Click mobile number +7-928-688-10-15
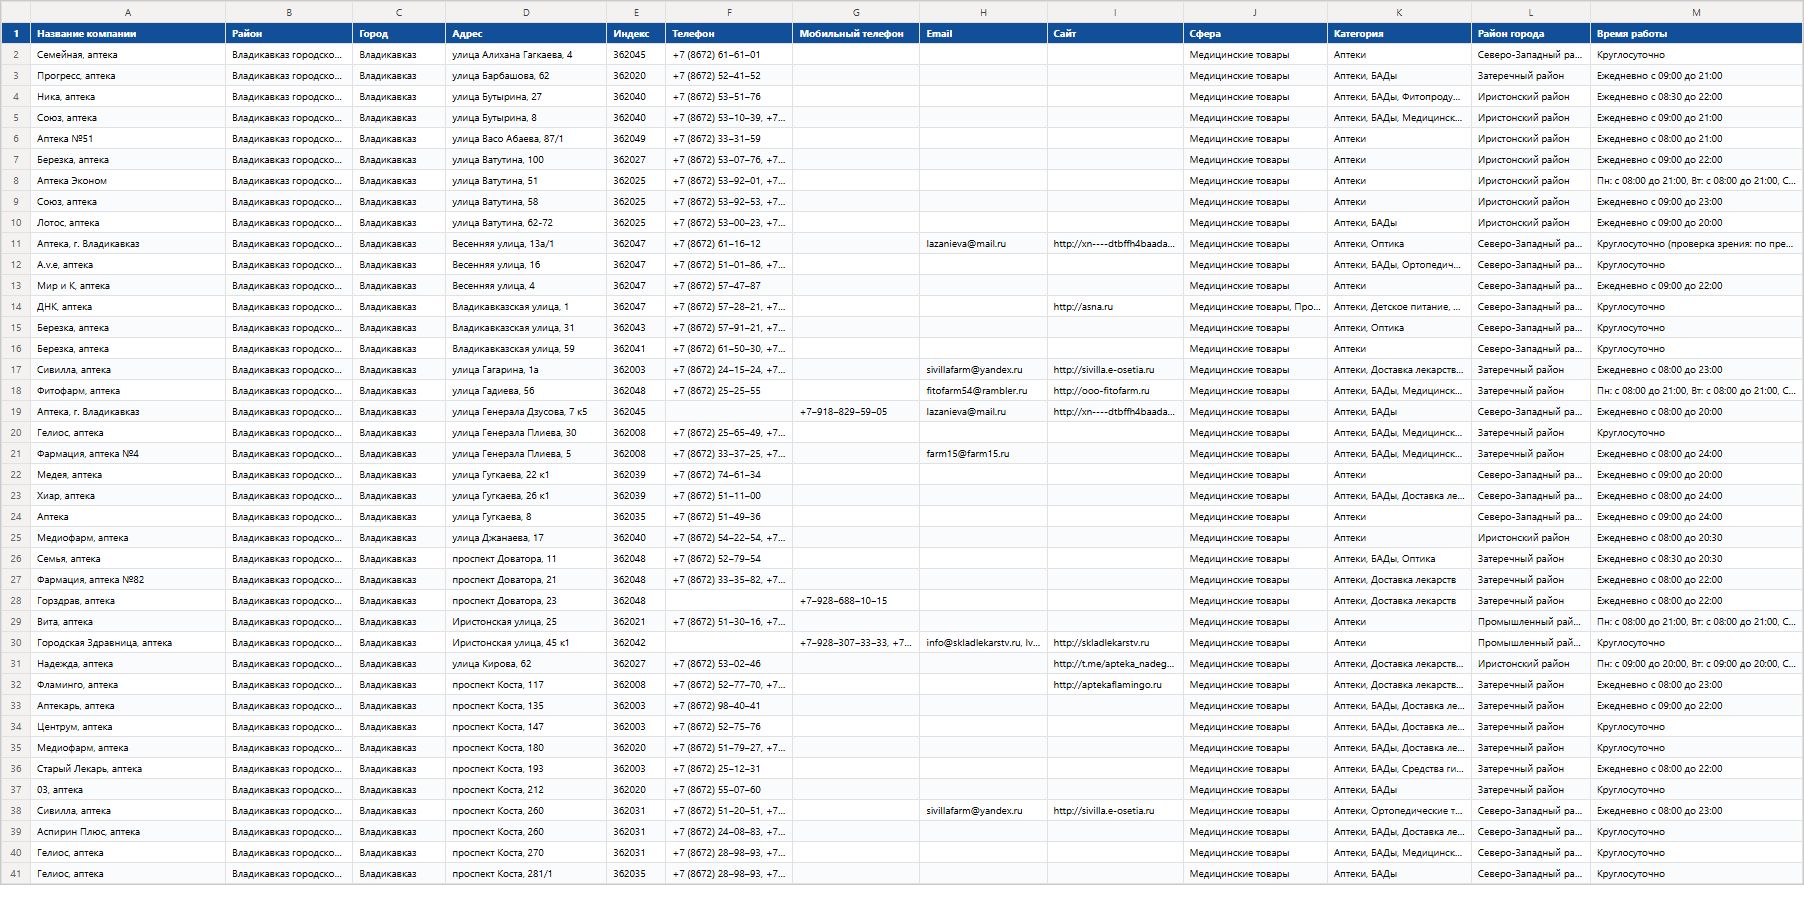The height and width of the screenshot is (902, 1804). click(856, 601)
